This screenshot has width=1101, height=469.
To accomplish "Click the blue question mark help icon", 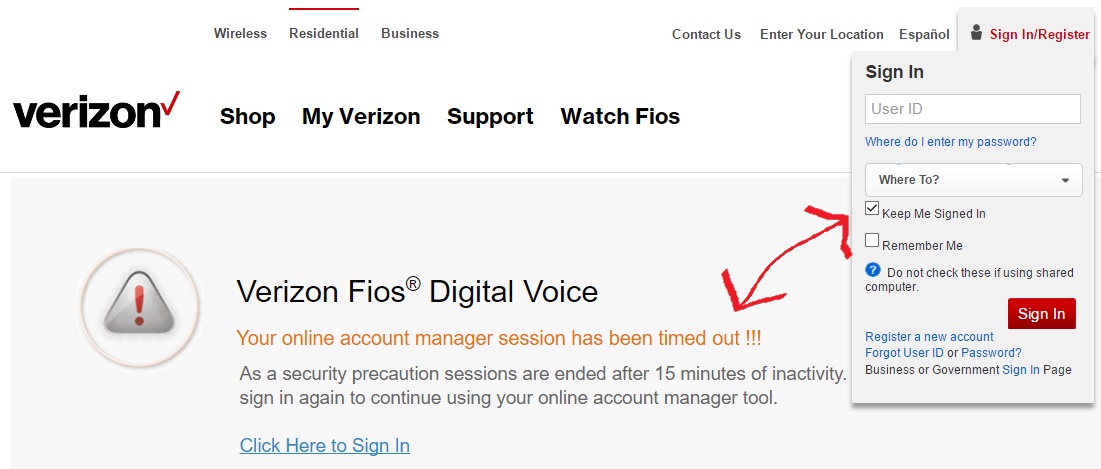I will point(873,270).
